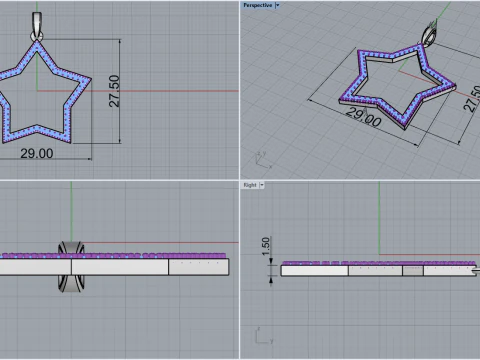
Task: Select the 29.00 dimension text in top view
Action: (x=37, y=153)
